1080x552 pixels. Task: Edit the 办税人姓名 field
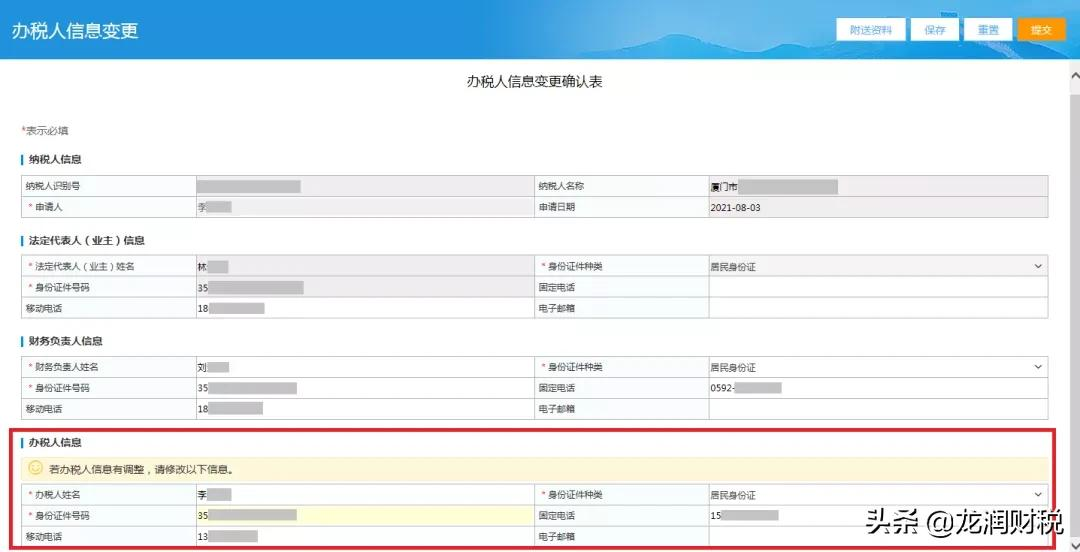(365, 494)
